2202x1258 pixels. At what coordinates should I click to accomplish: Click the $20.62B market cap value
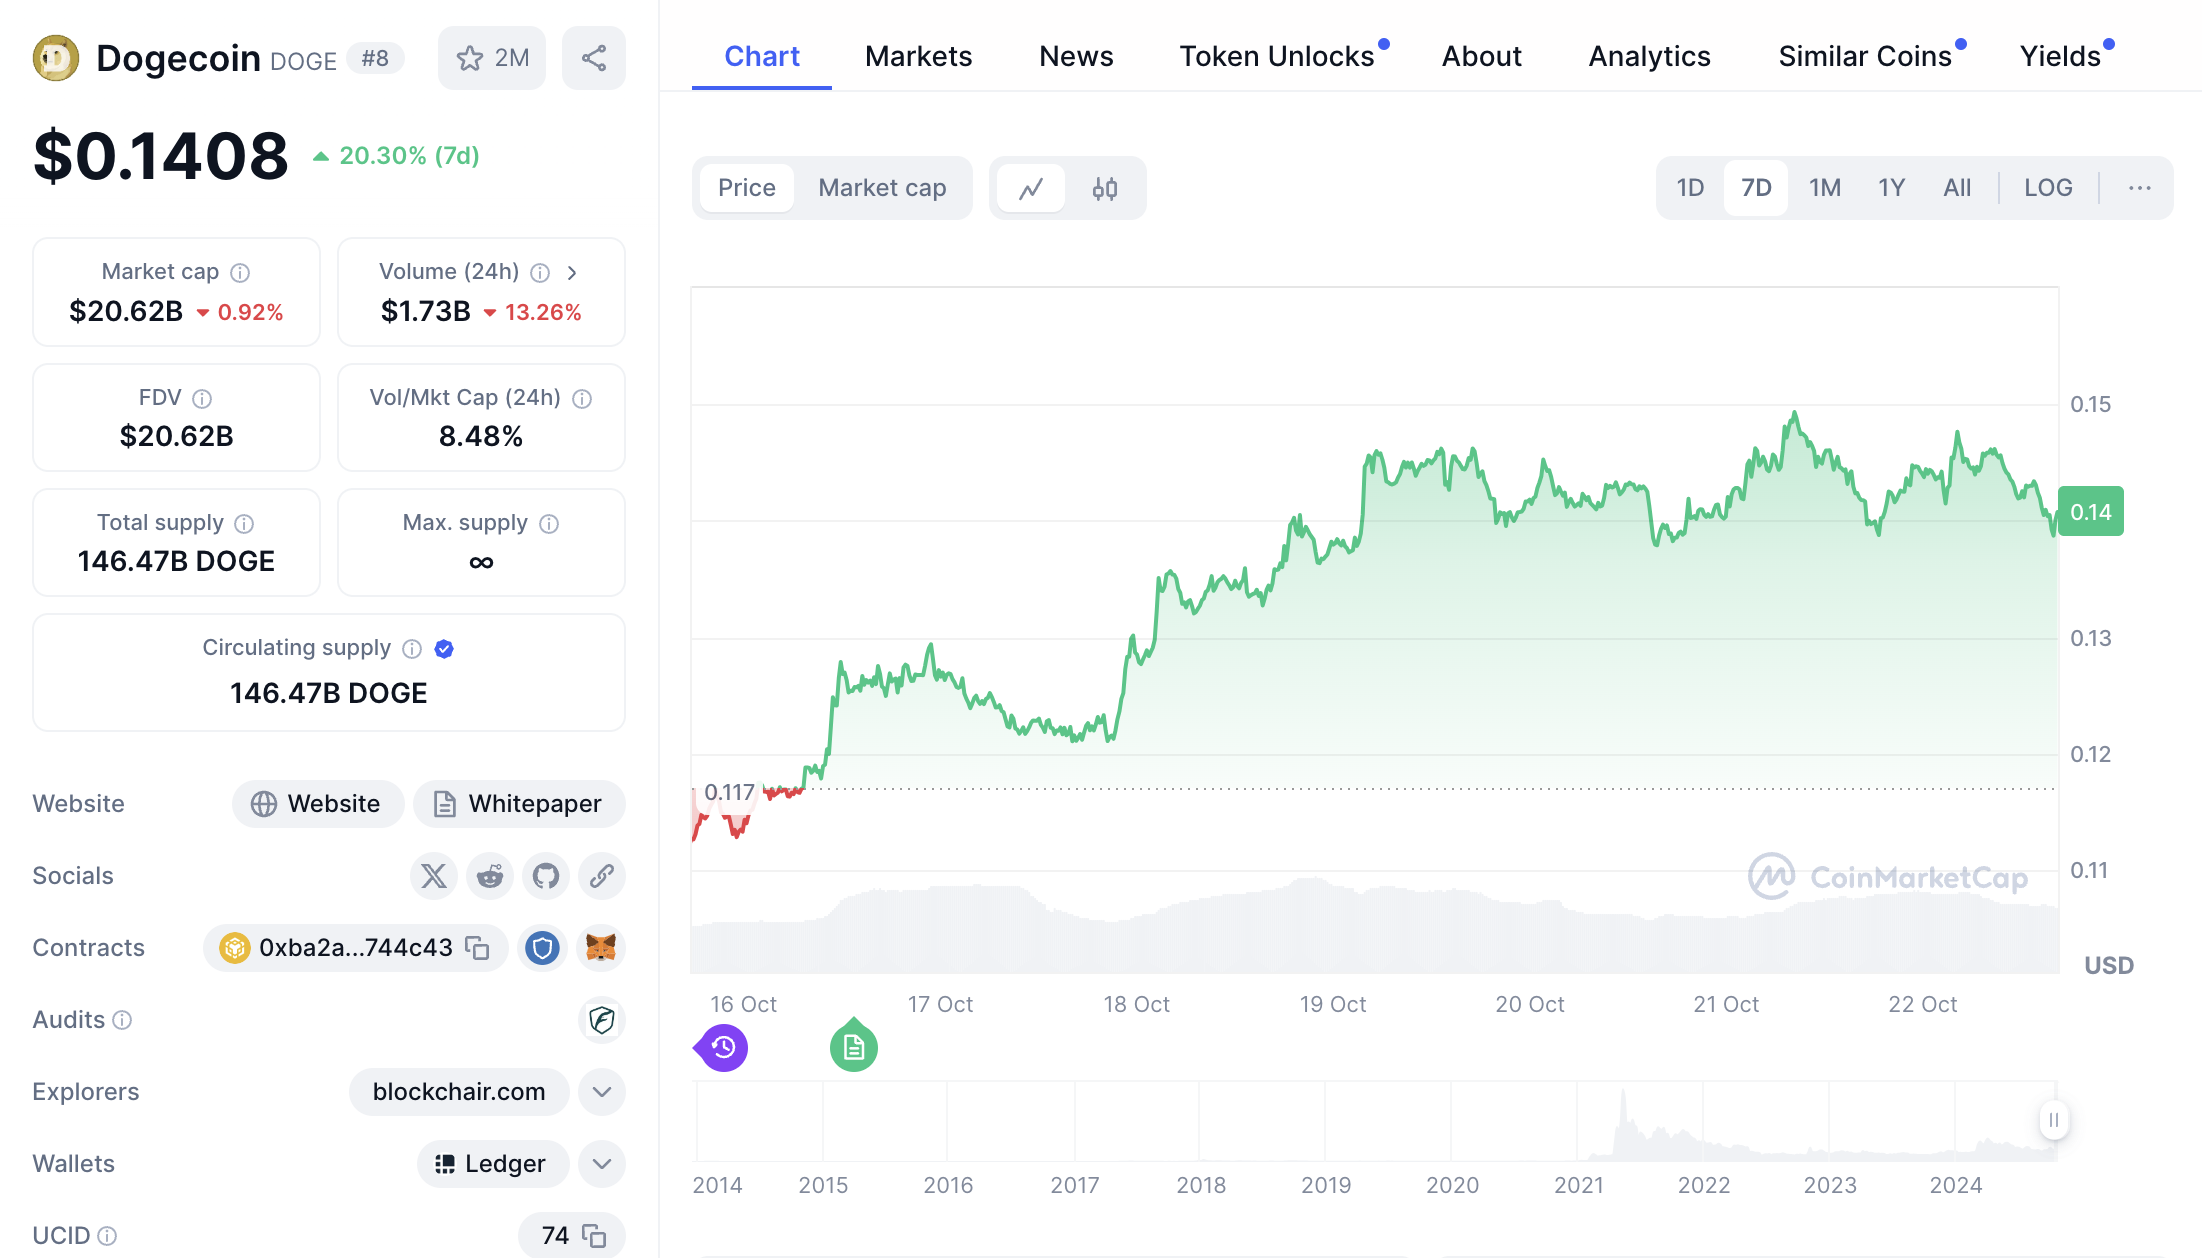[126, 312]
